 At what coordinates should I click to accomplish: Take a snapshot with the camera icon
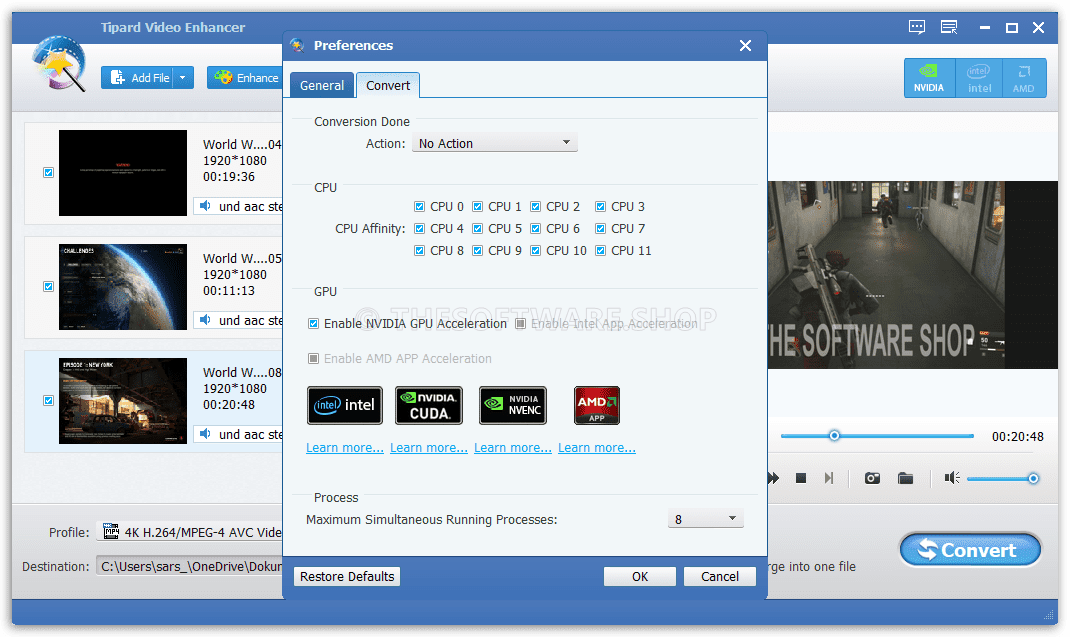(872, 478)
